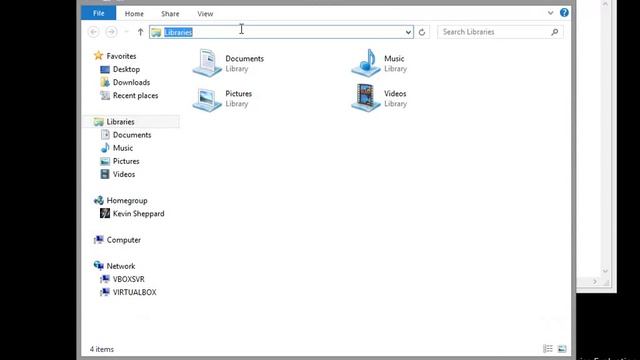Image resolution: width=640 pixels, height=360 pixels.
Task: Switch to Large icons view in status bar
Action: (x=562, y=349)
